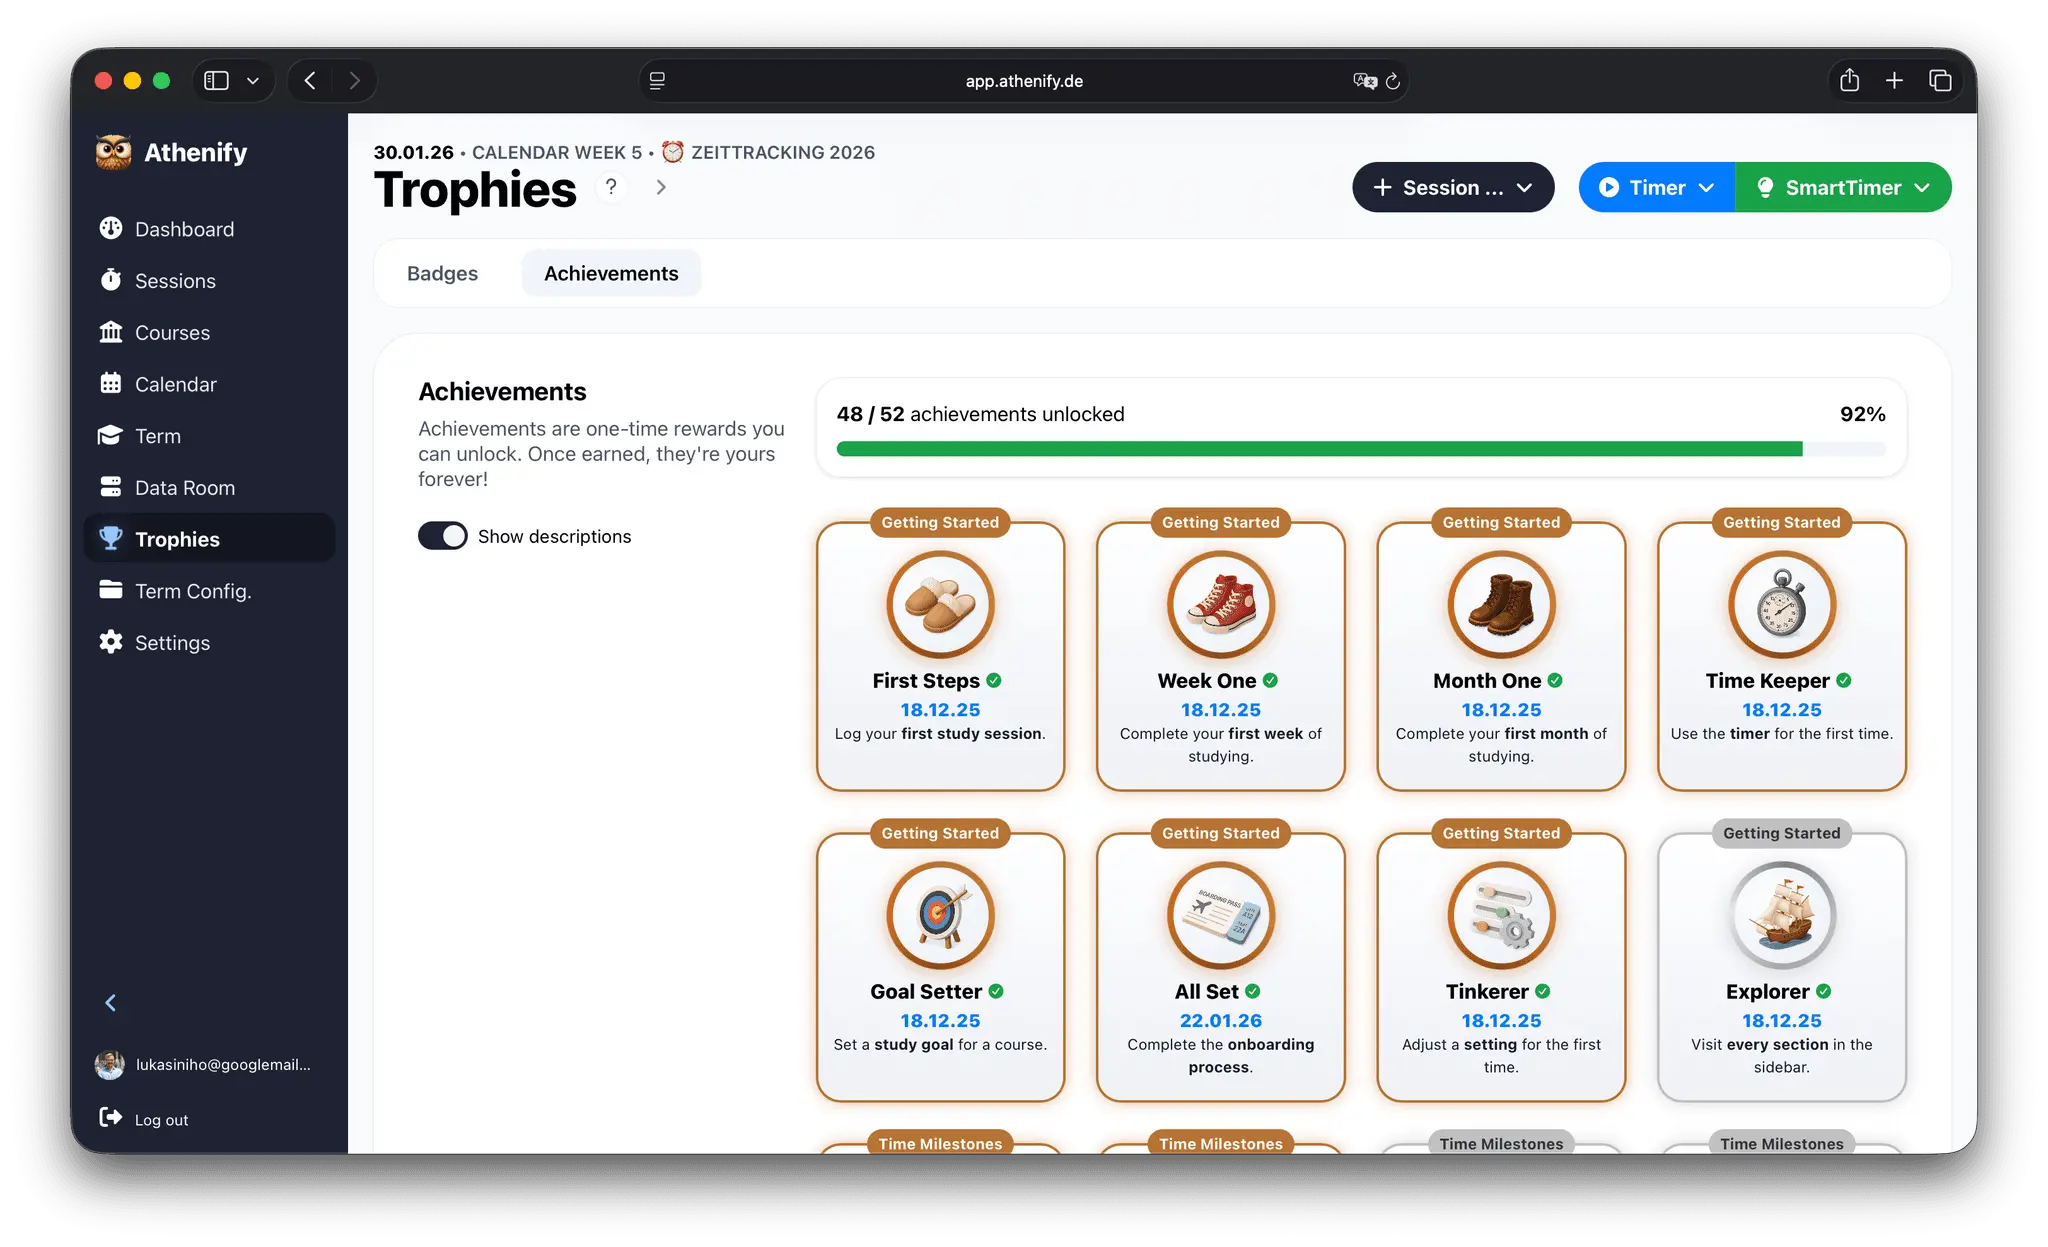Image resolution: width=2048 pixels, height=1247 pixels.
Task: Select Trophies in the sidebar
Action: pyautogui.click(x=210, y=539)
